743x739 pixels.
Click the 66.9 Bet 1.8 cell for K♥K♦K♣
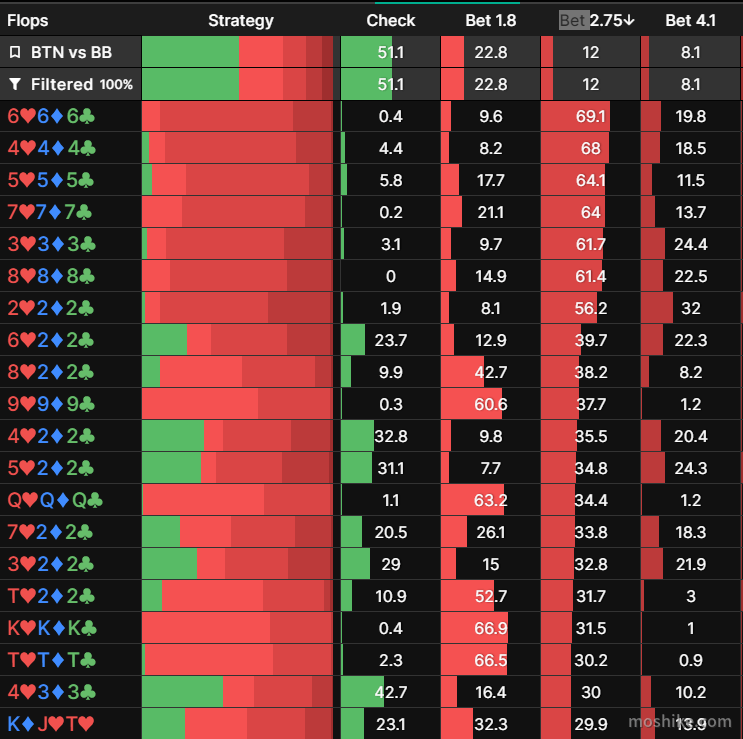coord(490,628)
